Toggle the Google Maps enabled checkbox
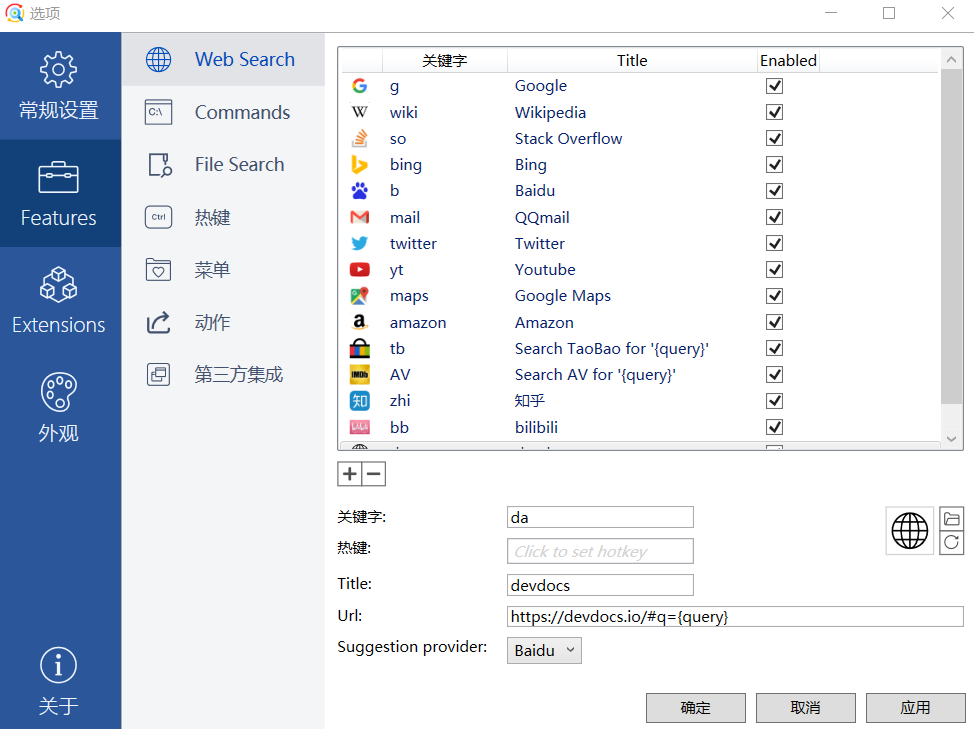This screenshot has height=729, width=974. pos(774,296)
